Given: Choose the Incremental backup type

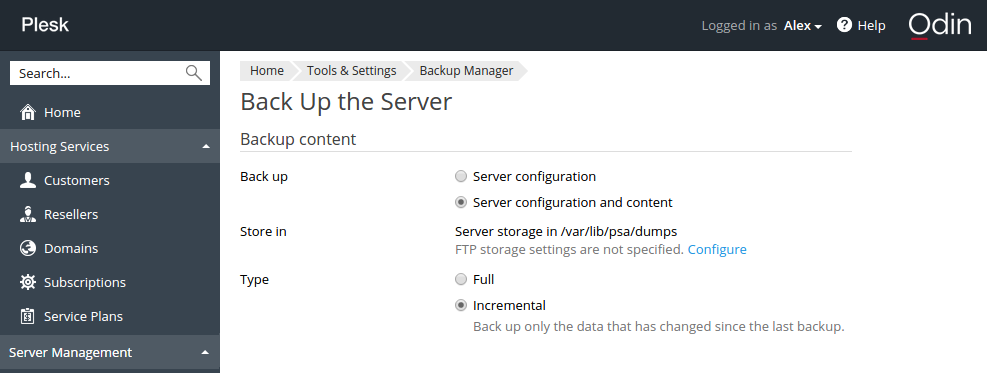Looking at the screenshot, I should (461, 306).
